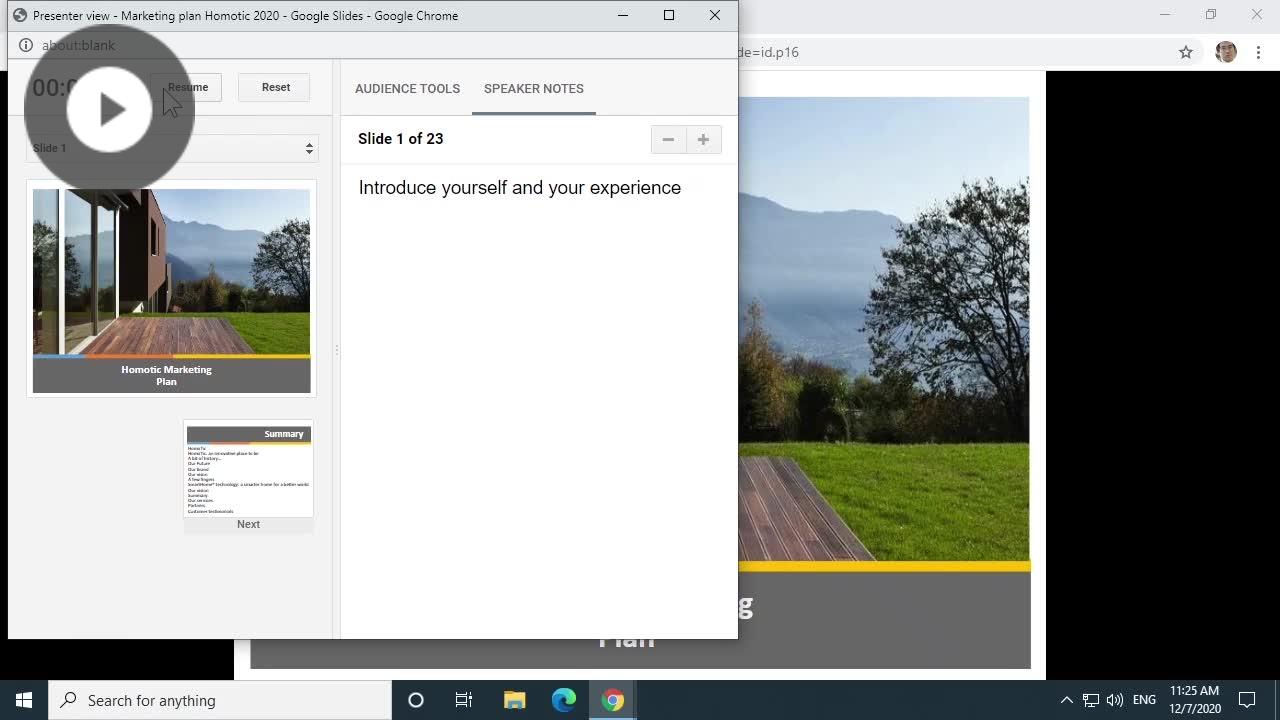
Task: Open Chrome's three-dot menu in the background window
Action: click(1258, 52)
